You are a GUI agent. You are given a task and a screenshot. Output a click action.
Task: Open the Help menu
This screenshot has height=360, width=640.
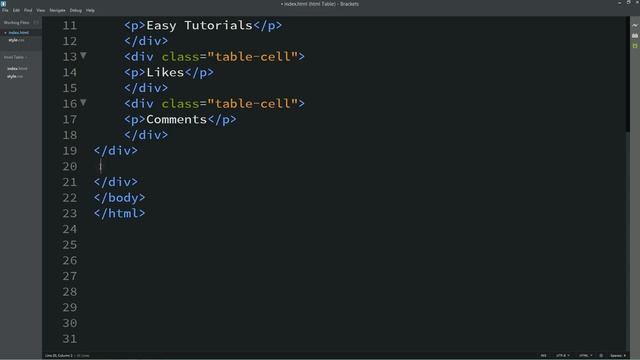[90, 11]
